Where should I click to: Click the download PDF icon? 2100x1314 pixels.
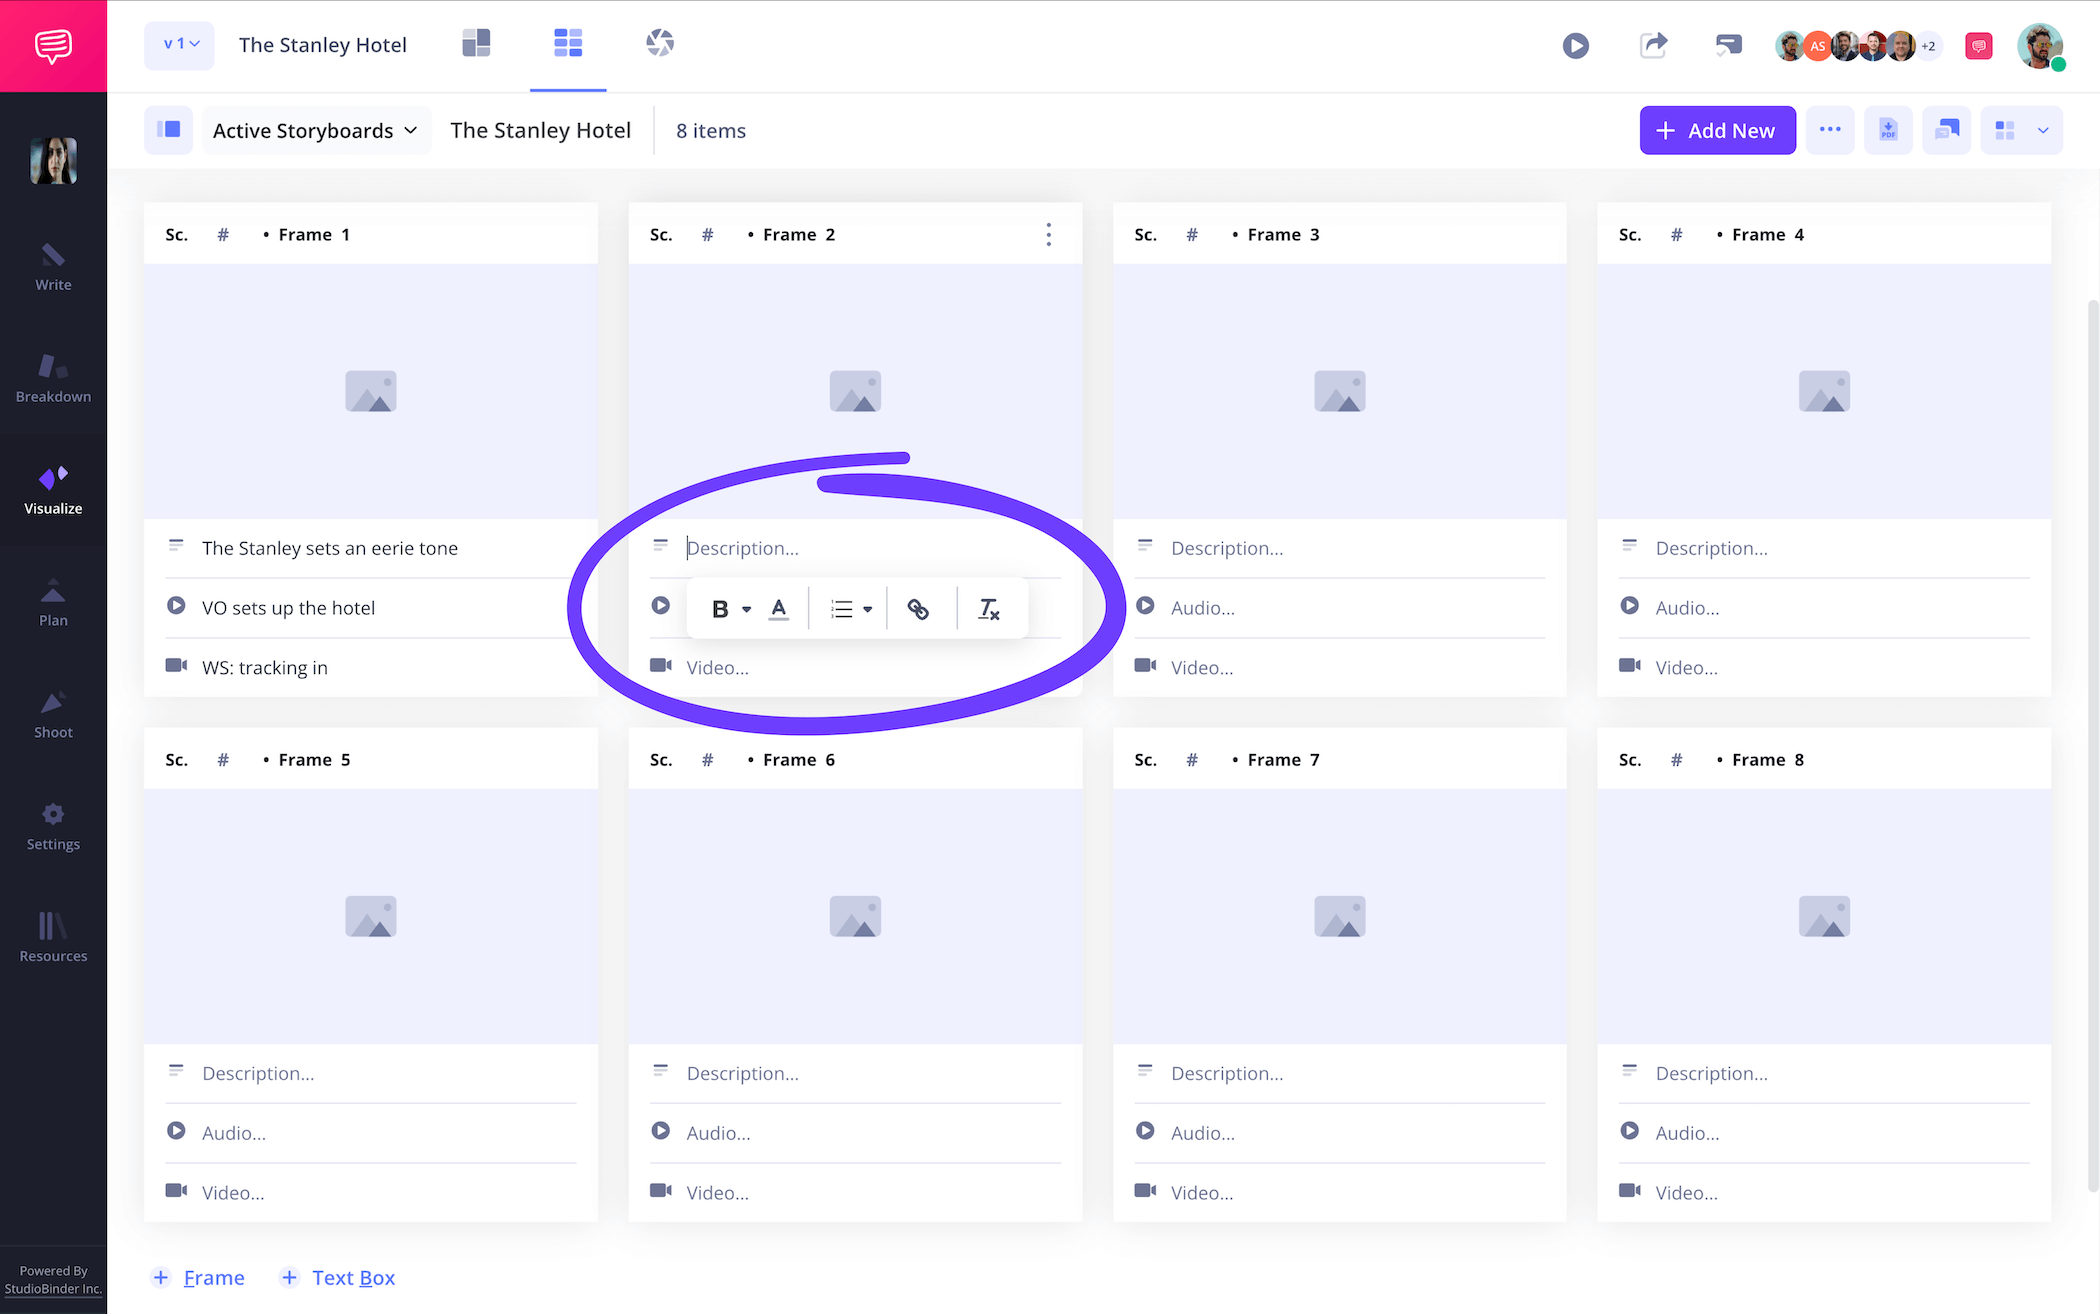[x=1888, y=131]
